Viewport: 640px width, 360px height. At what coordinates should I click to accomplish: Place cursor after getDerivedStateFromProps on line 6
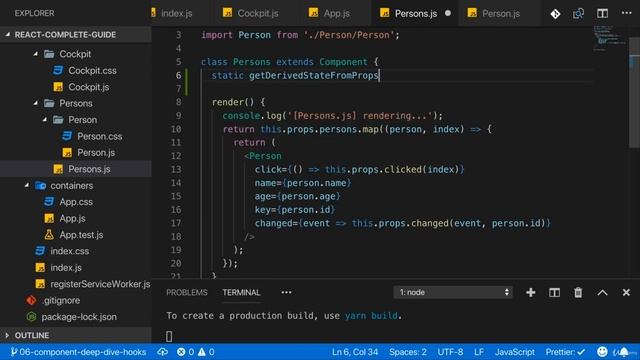coord(380,76)
